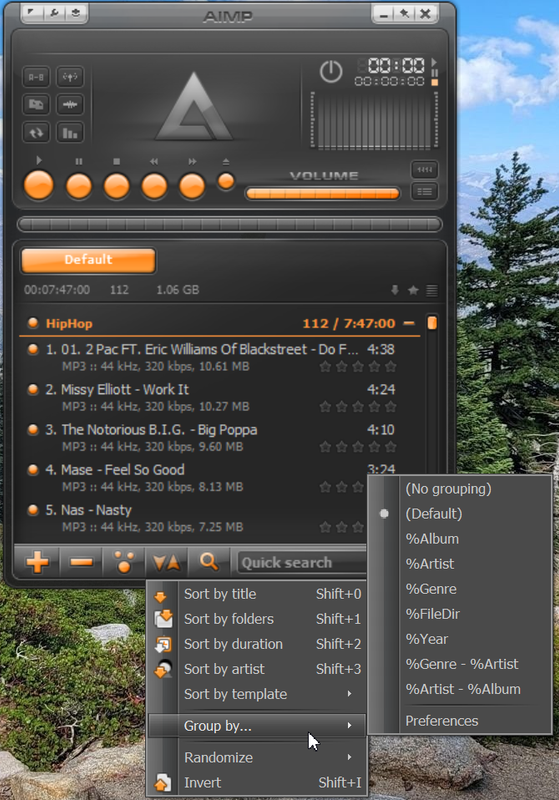
Task: Click the playlist download arrow icon
Action: (395, 290)
